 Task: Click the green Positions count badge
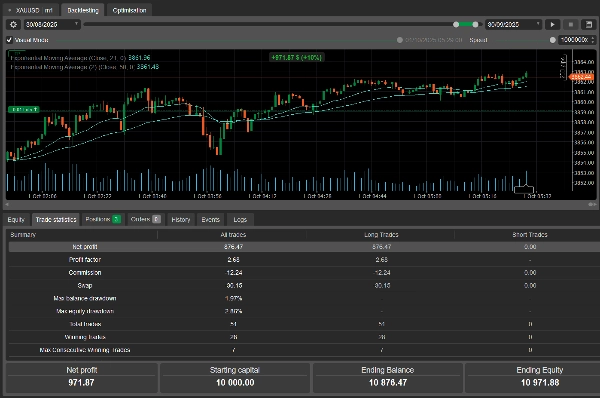(x=117, y=219)
